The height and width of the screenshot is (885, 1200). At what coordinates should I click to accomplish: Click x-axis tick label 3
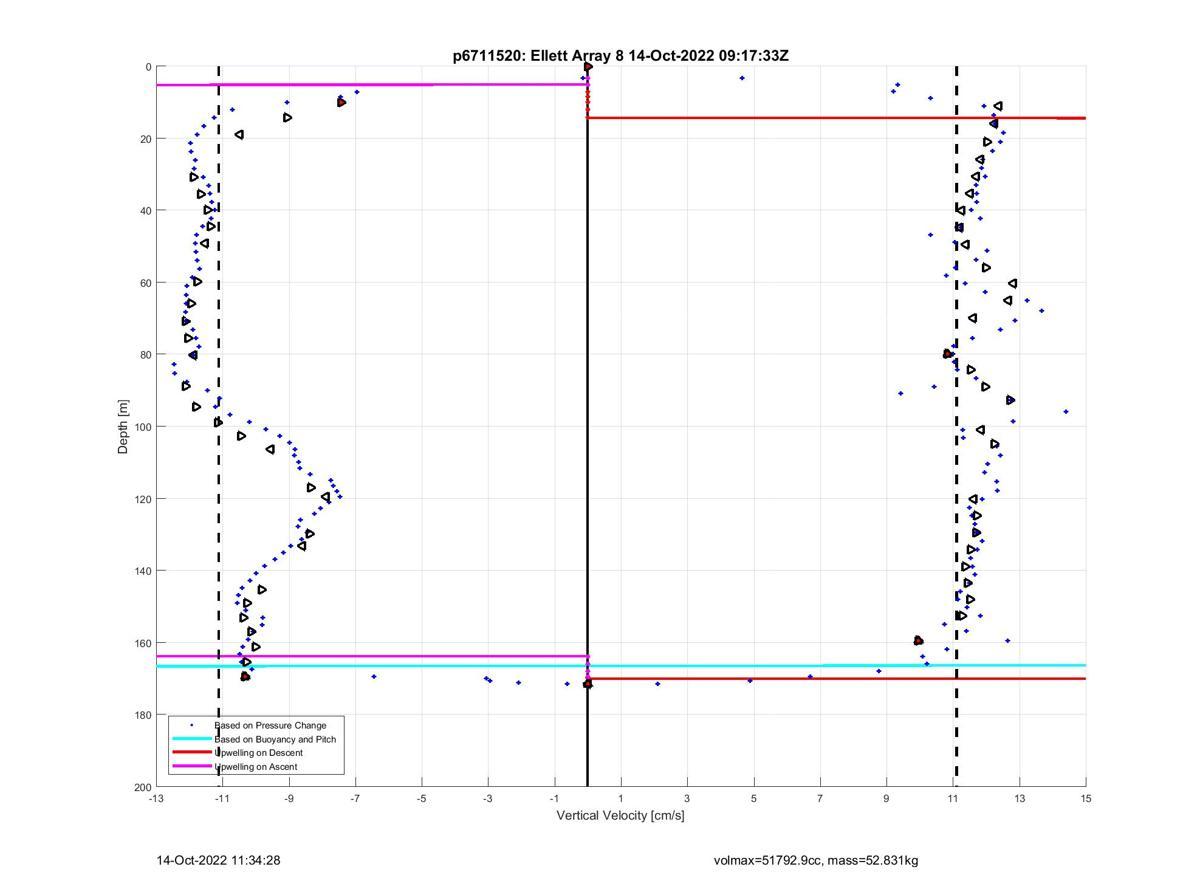[687, 798]
